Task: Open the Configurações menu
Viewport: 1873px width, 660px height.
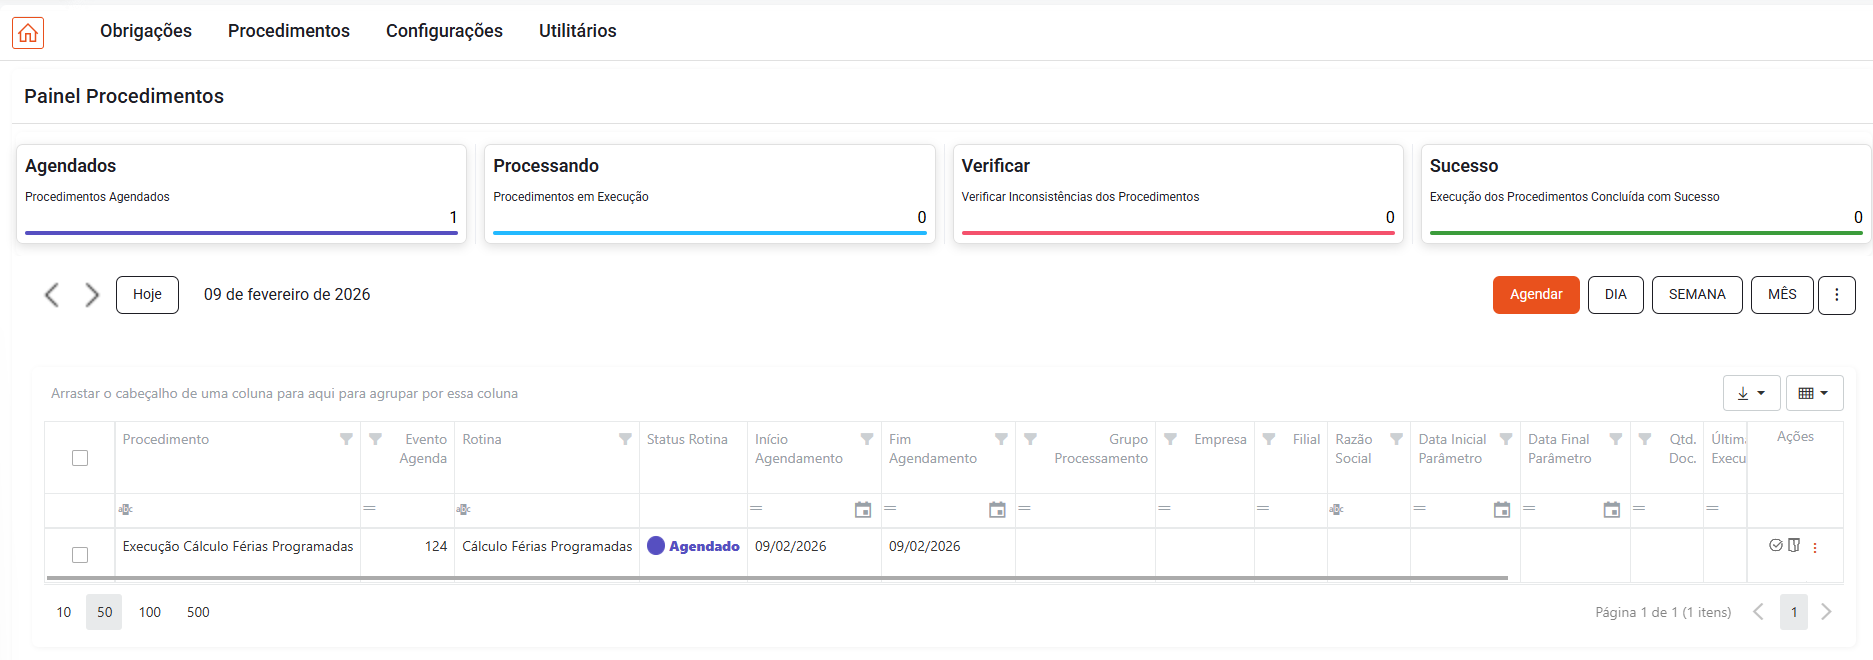Action: pyautogui.click(x=444, y=31)
